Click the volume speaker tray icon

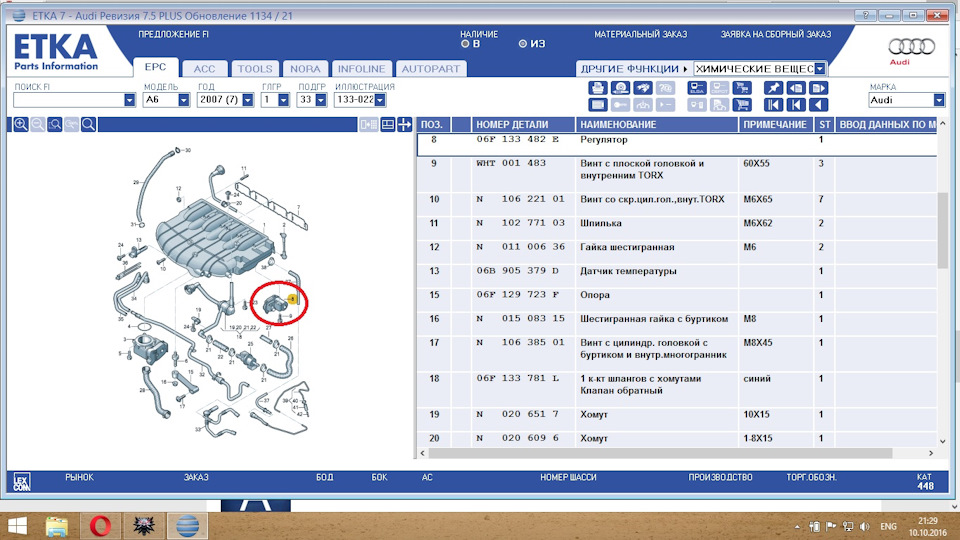[x=864, y=527]
